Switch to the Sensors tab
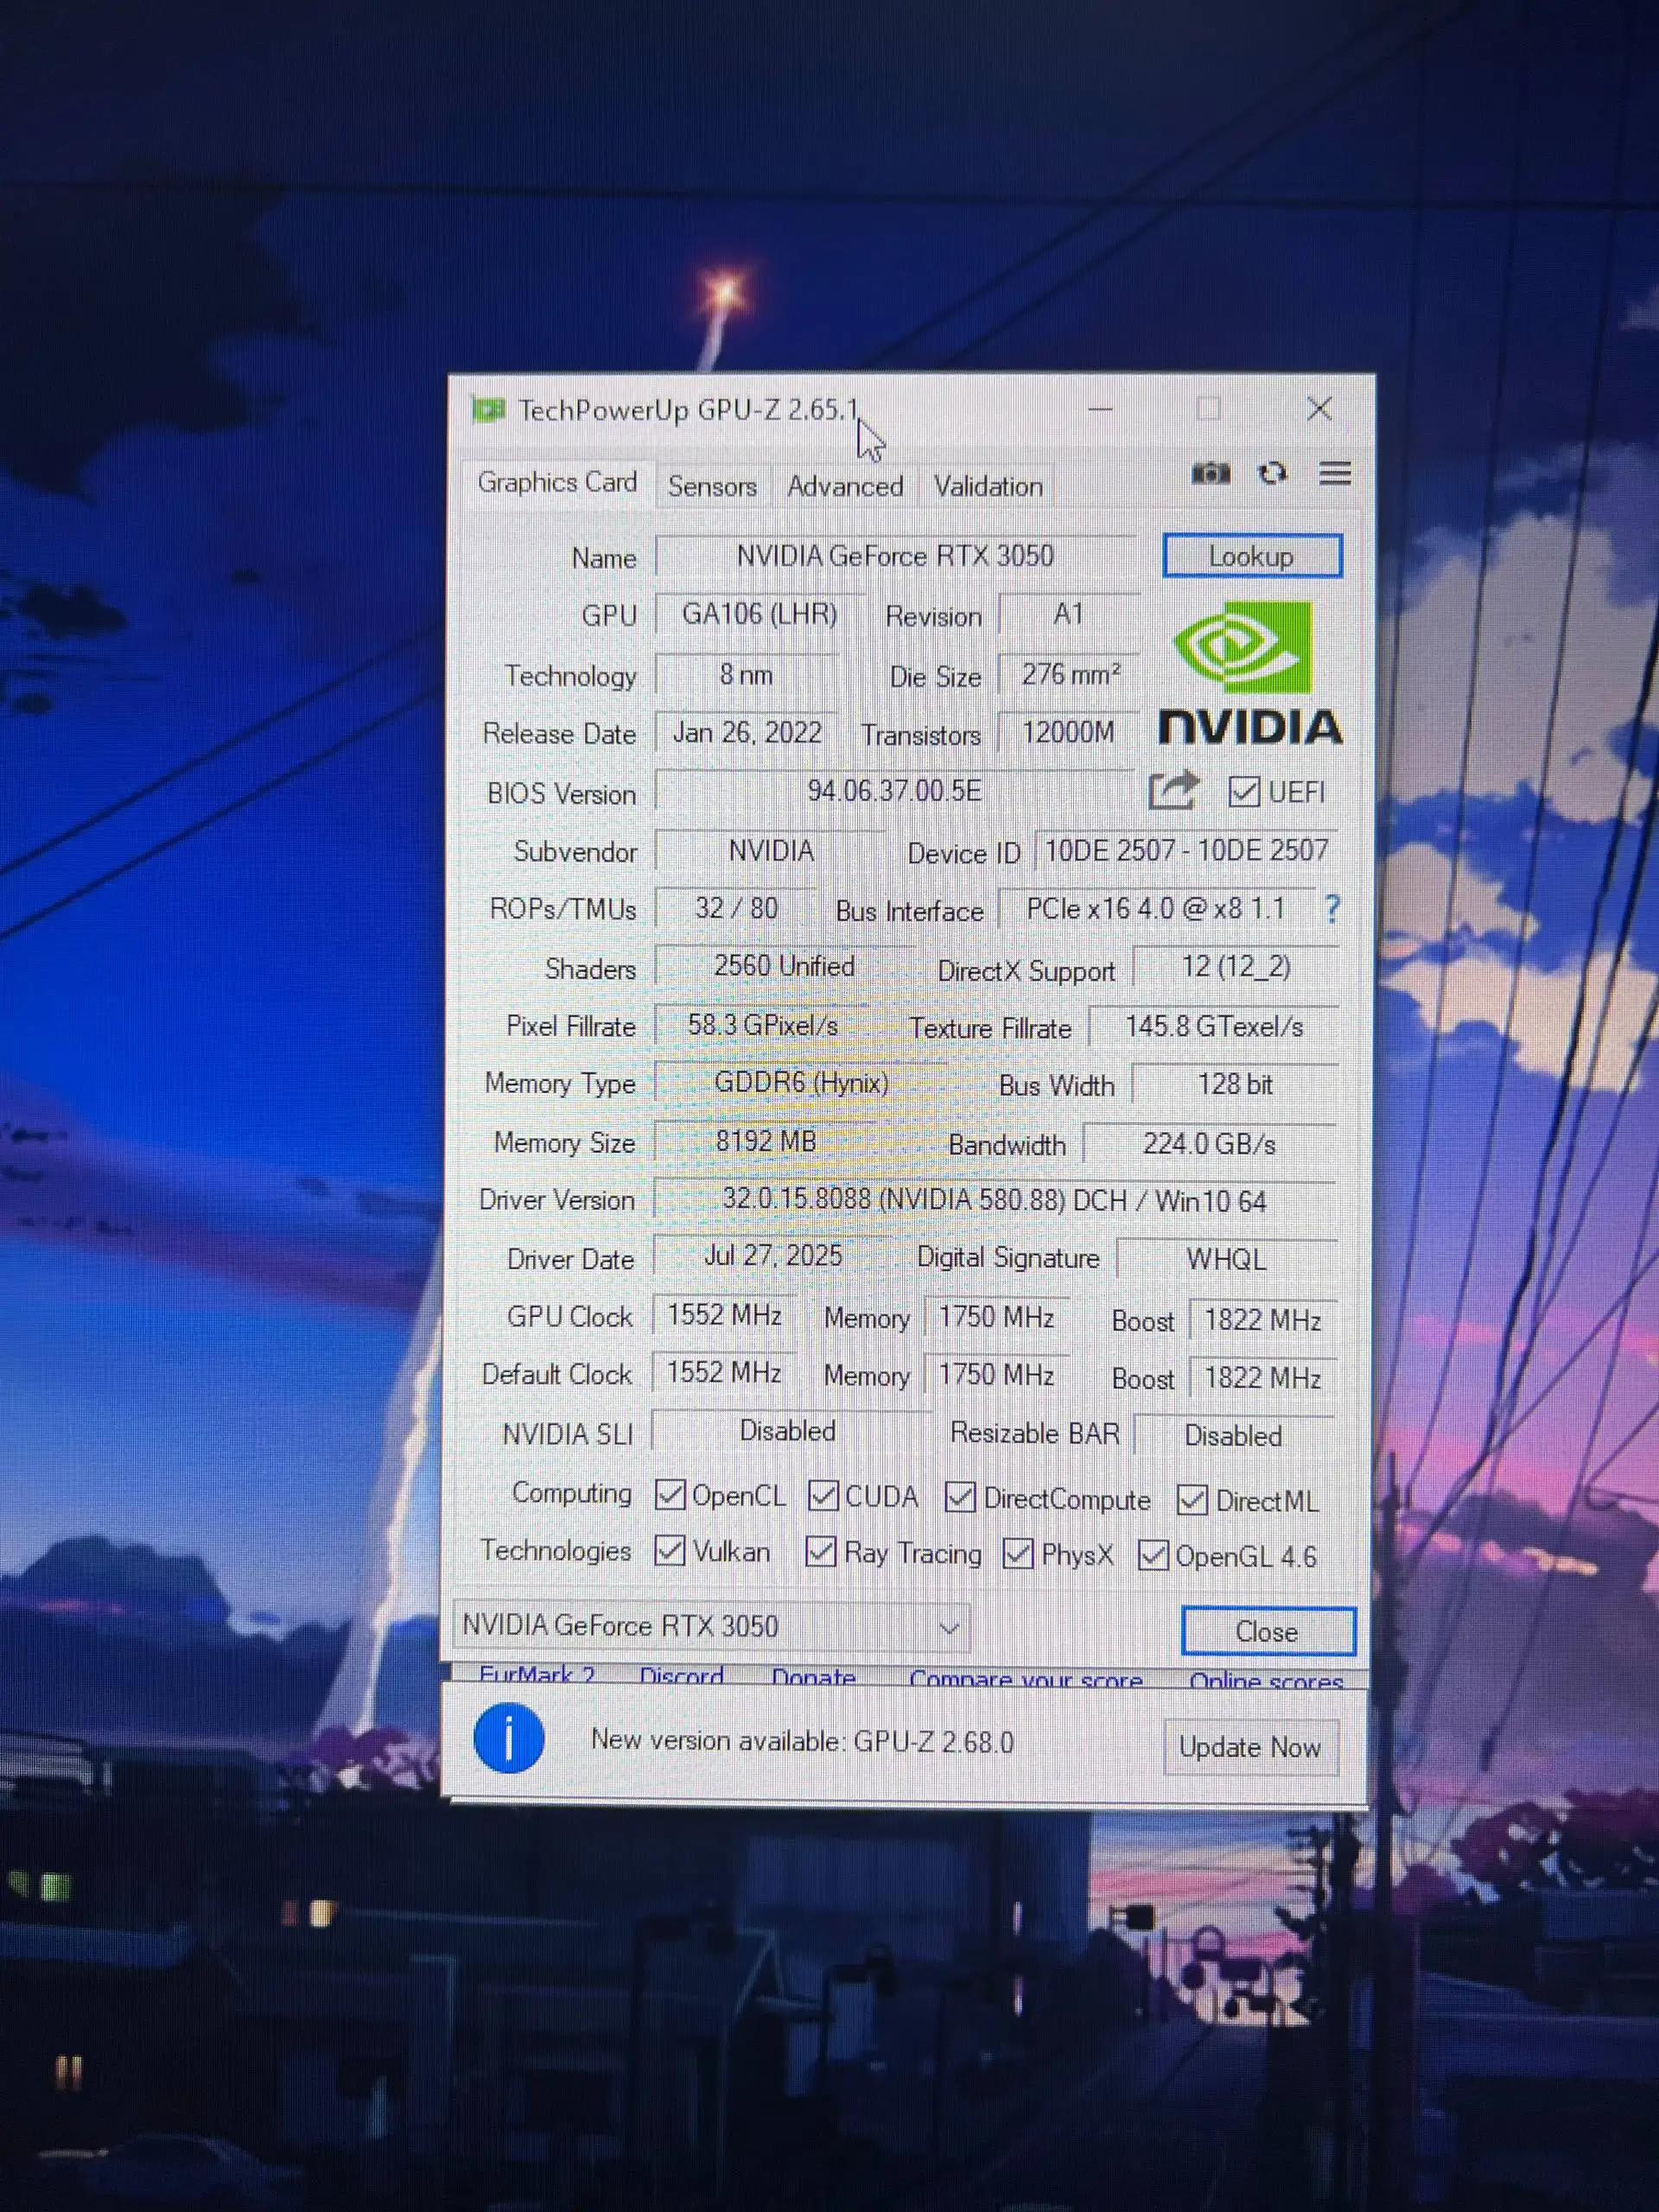This screenshot has height=2212, width=1659. click(712, 487)
